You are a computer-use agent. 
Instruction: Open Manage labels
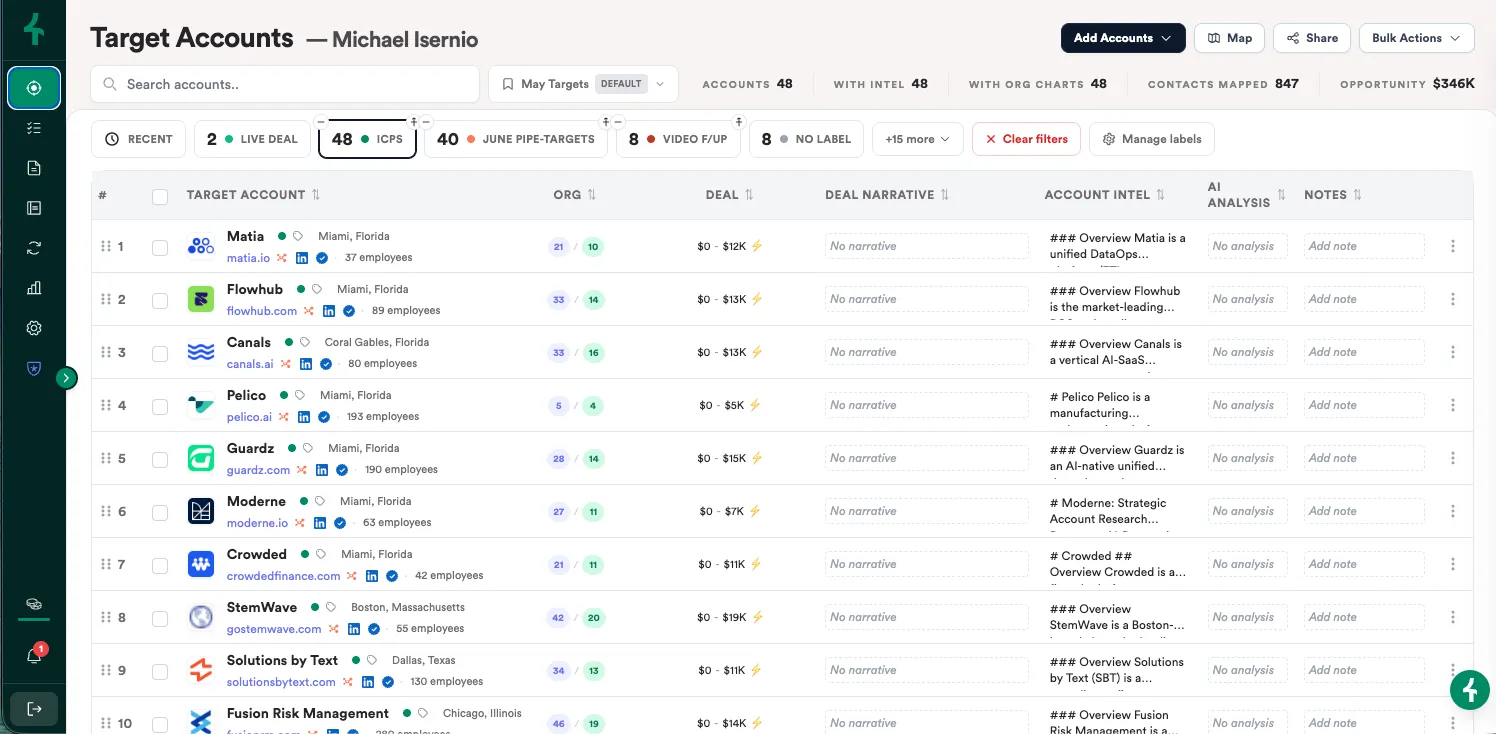(1152, 139)
